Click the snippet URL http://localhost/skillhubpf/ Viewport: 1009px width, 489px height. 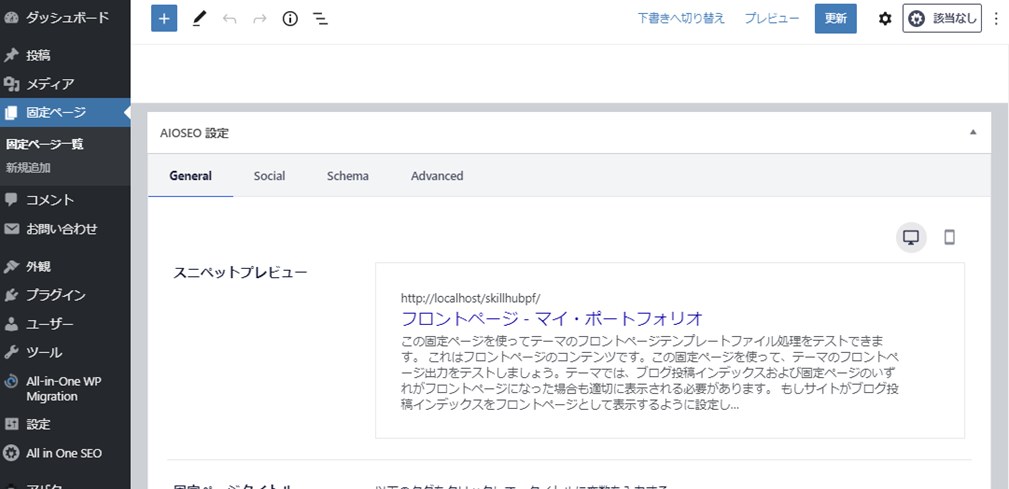(470, 298)
